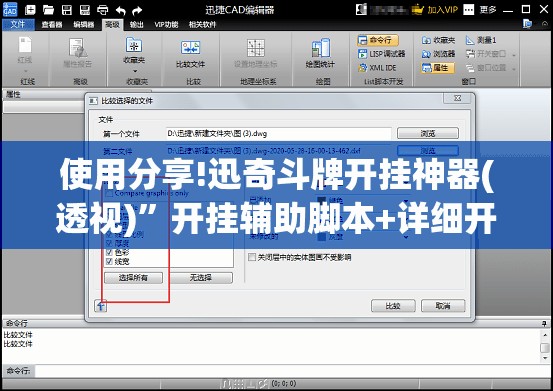
Task: Click the 命令行 command input field
Action: tap(292, 371)
